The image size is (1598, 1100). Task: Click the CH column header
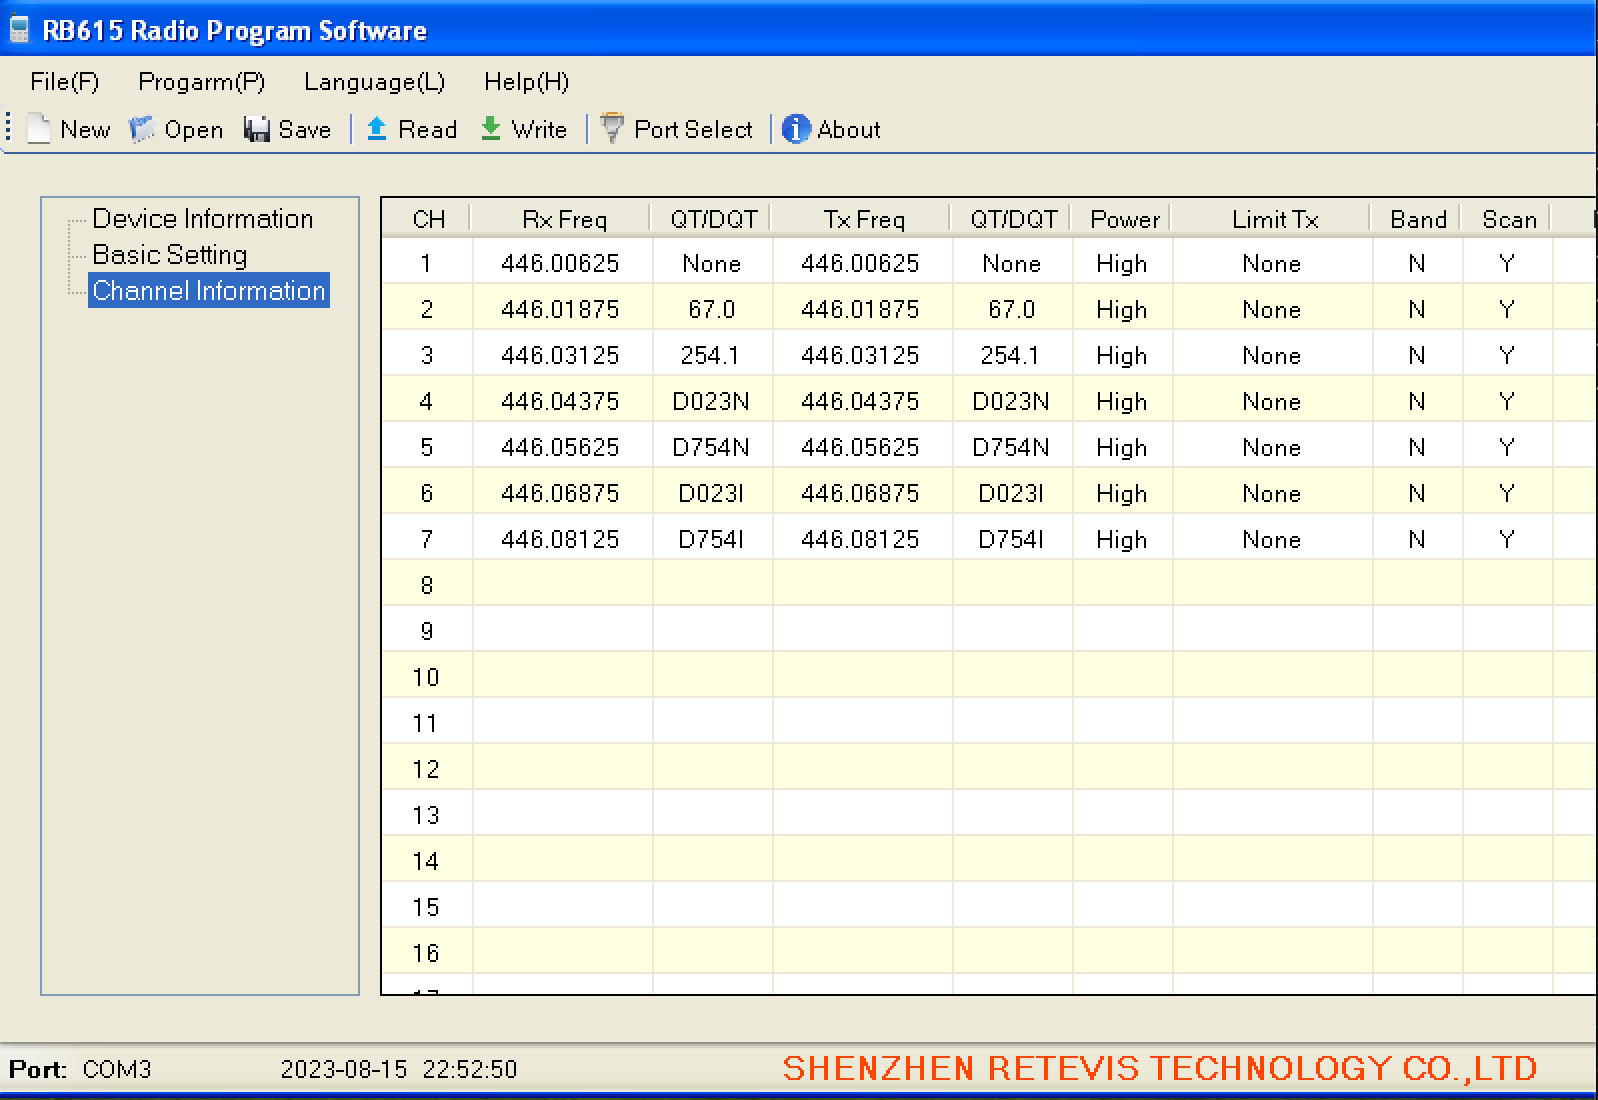click(428, 219)
